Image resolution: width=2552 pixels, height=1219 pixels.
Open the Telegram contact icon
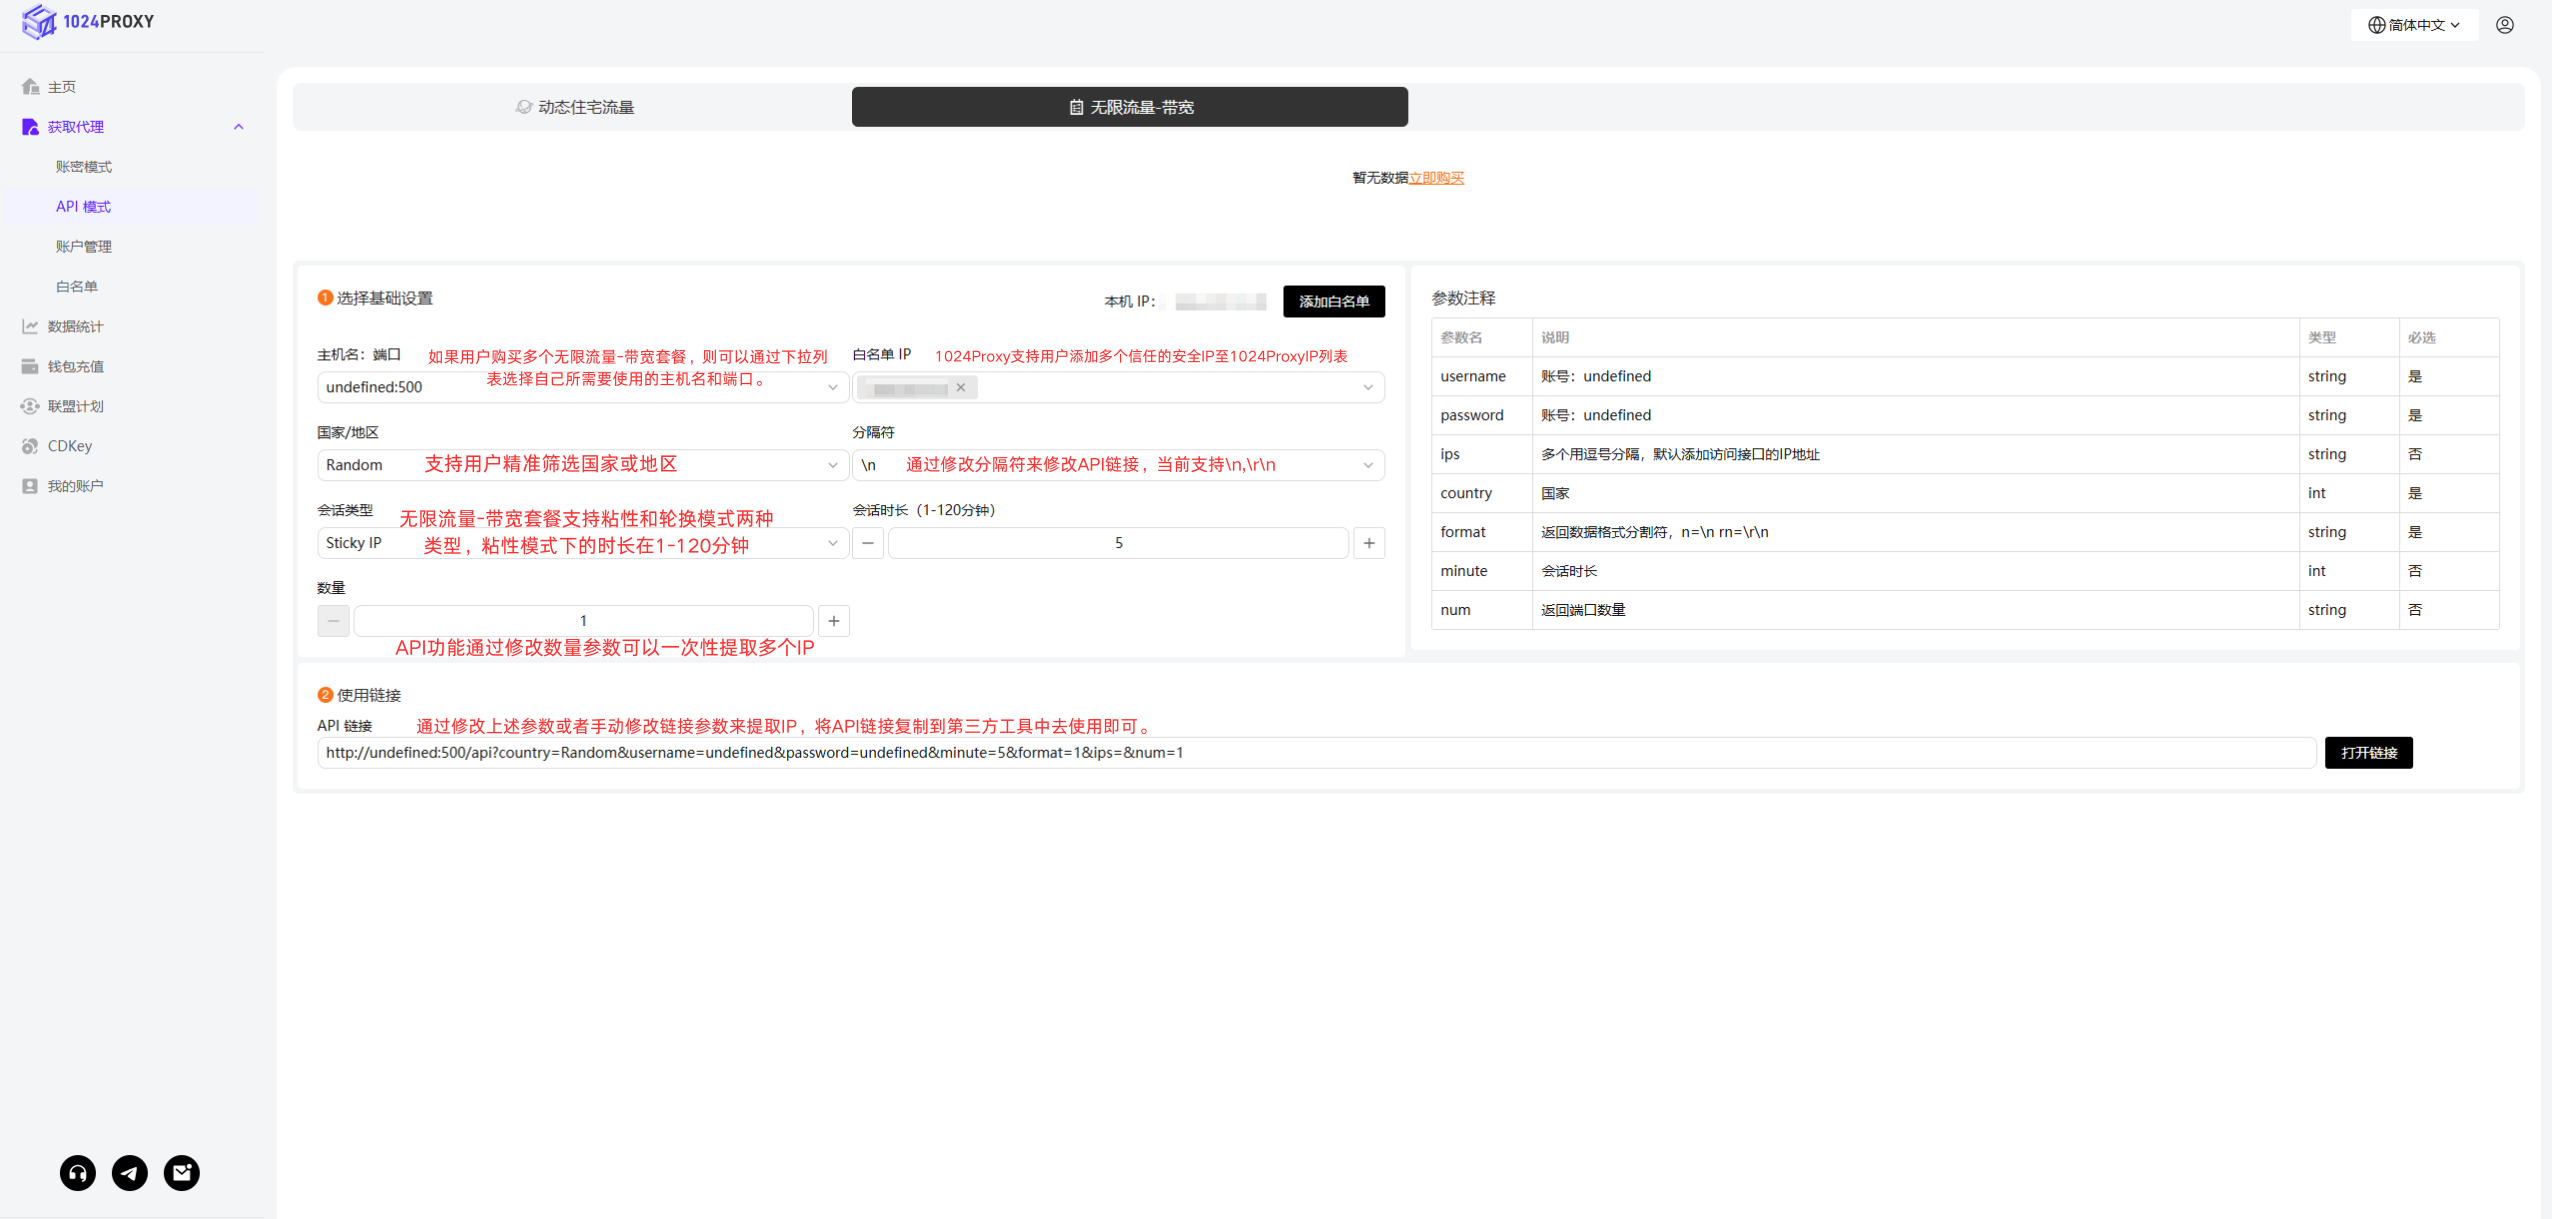[130, 1172]
